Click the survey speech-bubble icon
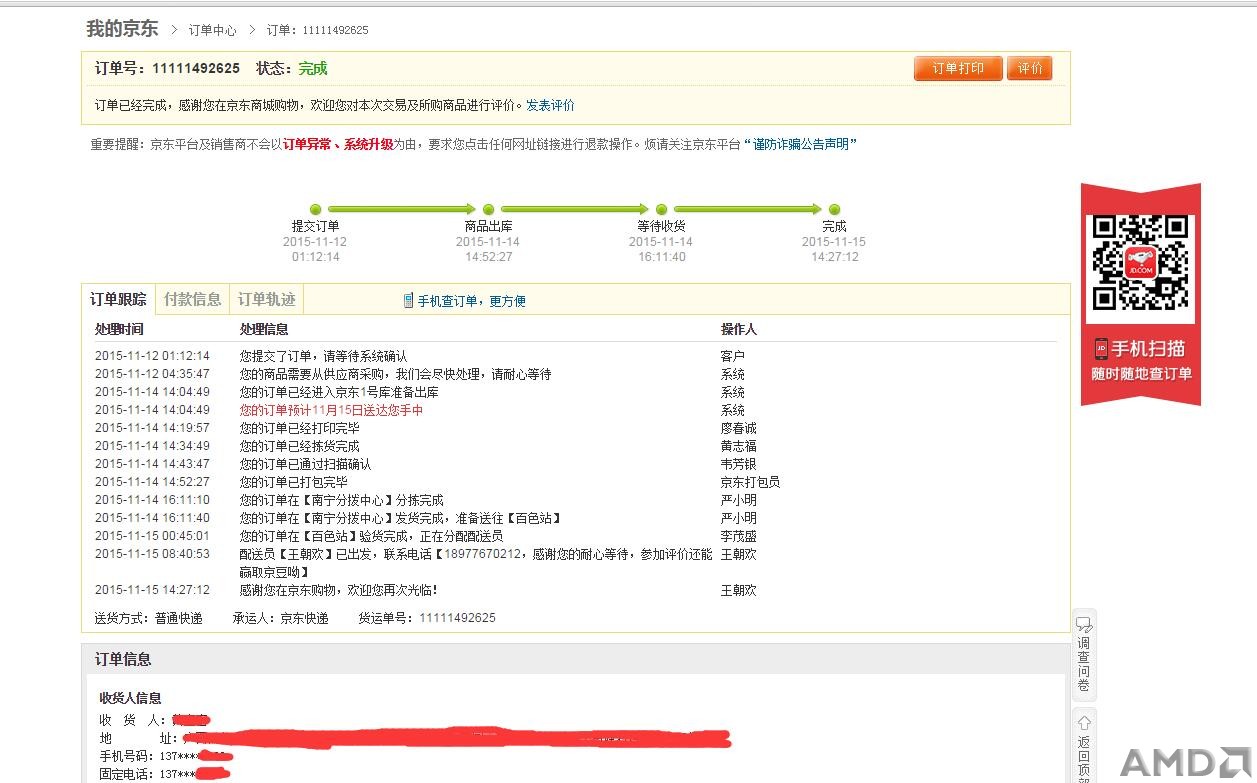 [1084, 624]
